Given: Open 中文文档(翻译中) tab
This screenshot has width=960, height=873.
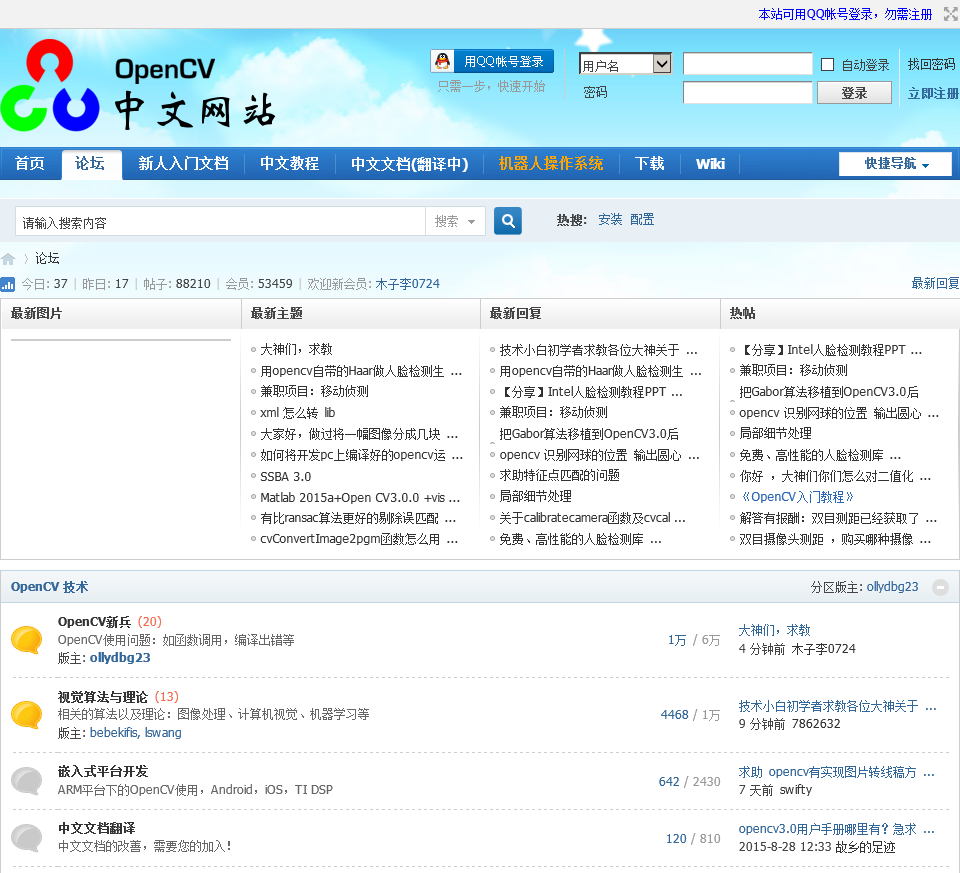Looking at the screenshot, I should pyautogui.click(x=410, y=163).
